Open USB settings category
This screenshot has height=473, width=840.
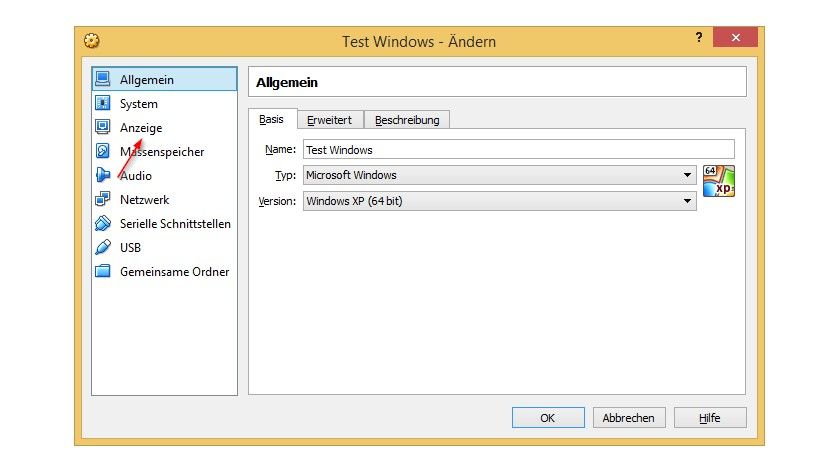click(164, 247)
